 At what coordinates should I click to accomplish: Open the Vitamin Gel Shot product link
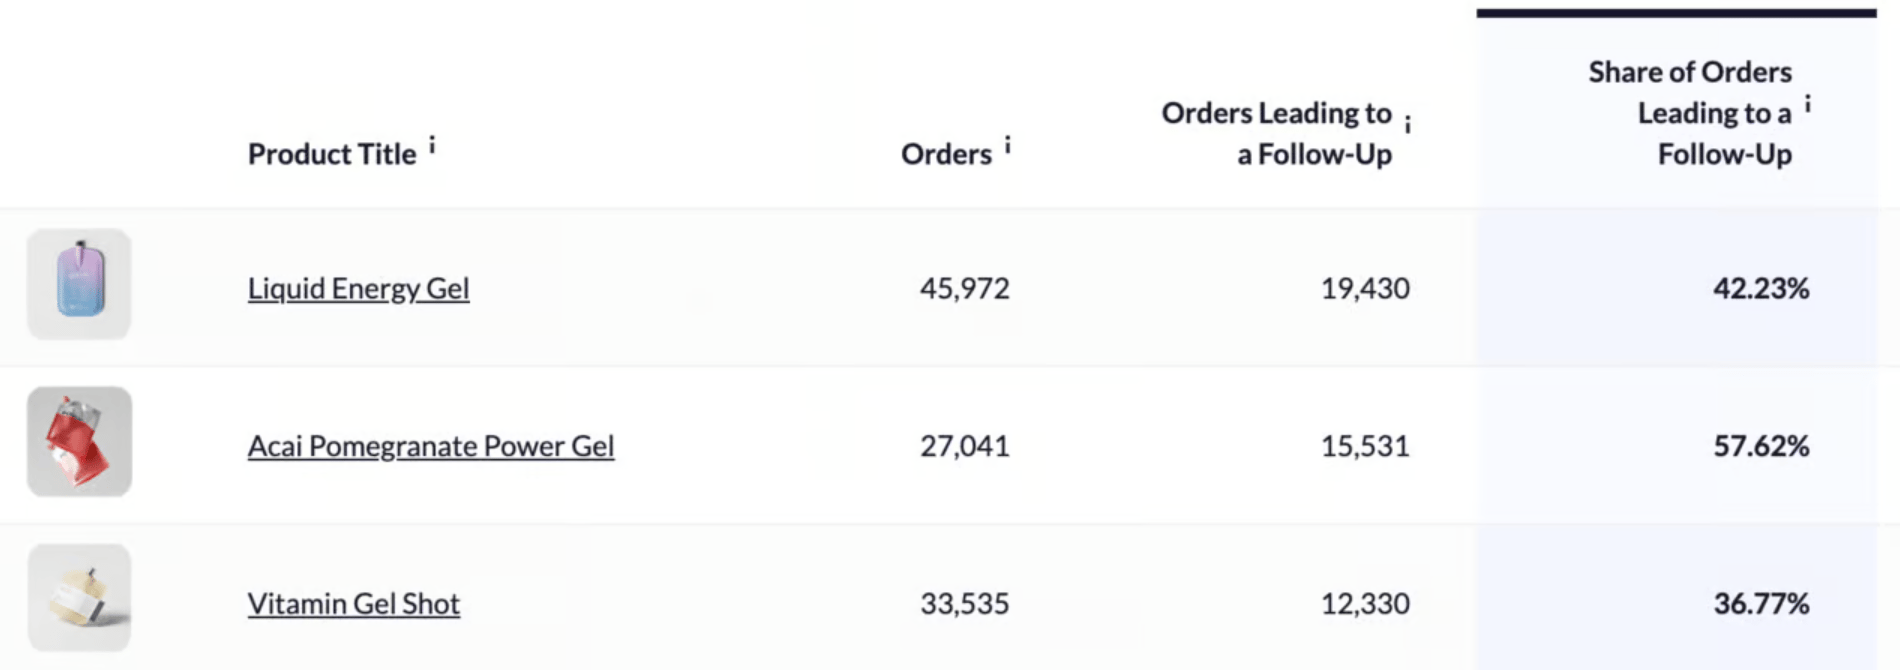354,604
